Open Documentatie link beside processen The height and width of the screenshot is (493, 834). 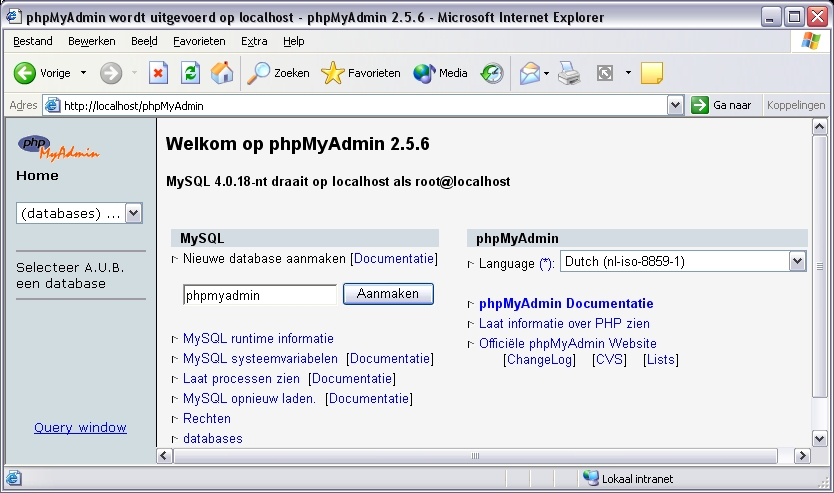[x=352, y=379]
